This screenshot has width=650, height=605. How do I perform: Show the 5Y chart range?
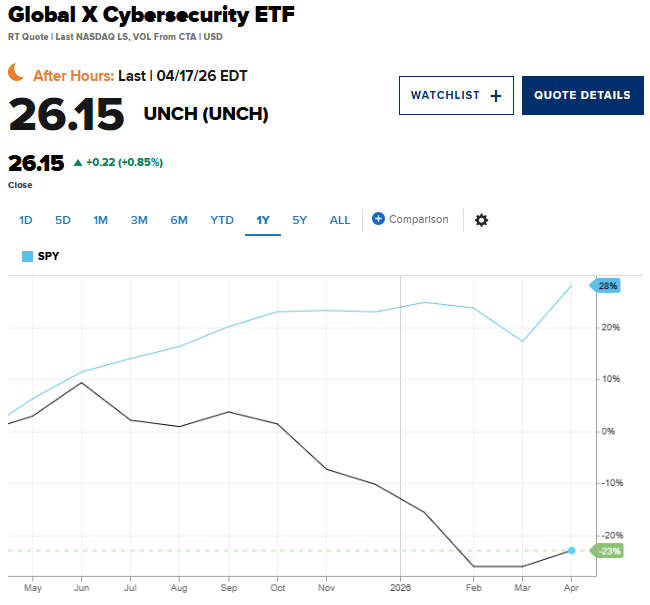(x=300, y=220)
